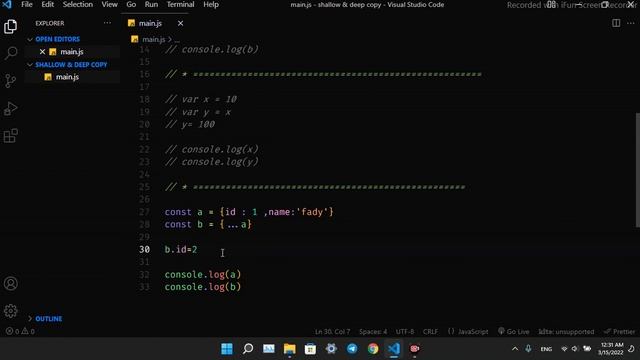The image size is (640, 360).
Task: Click the microphone tray icon
Action: pyautogui.click(x=528, y=349)
